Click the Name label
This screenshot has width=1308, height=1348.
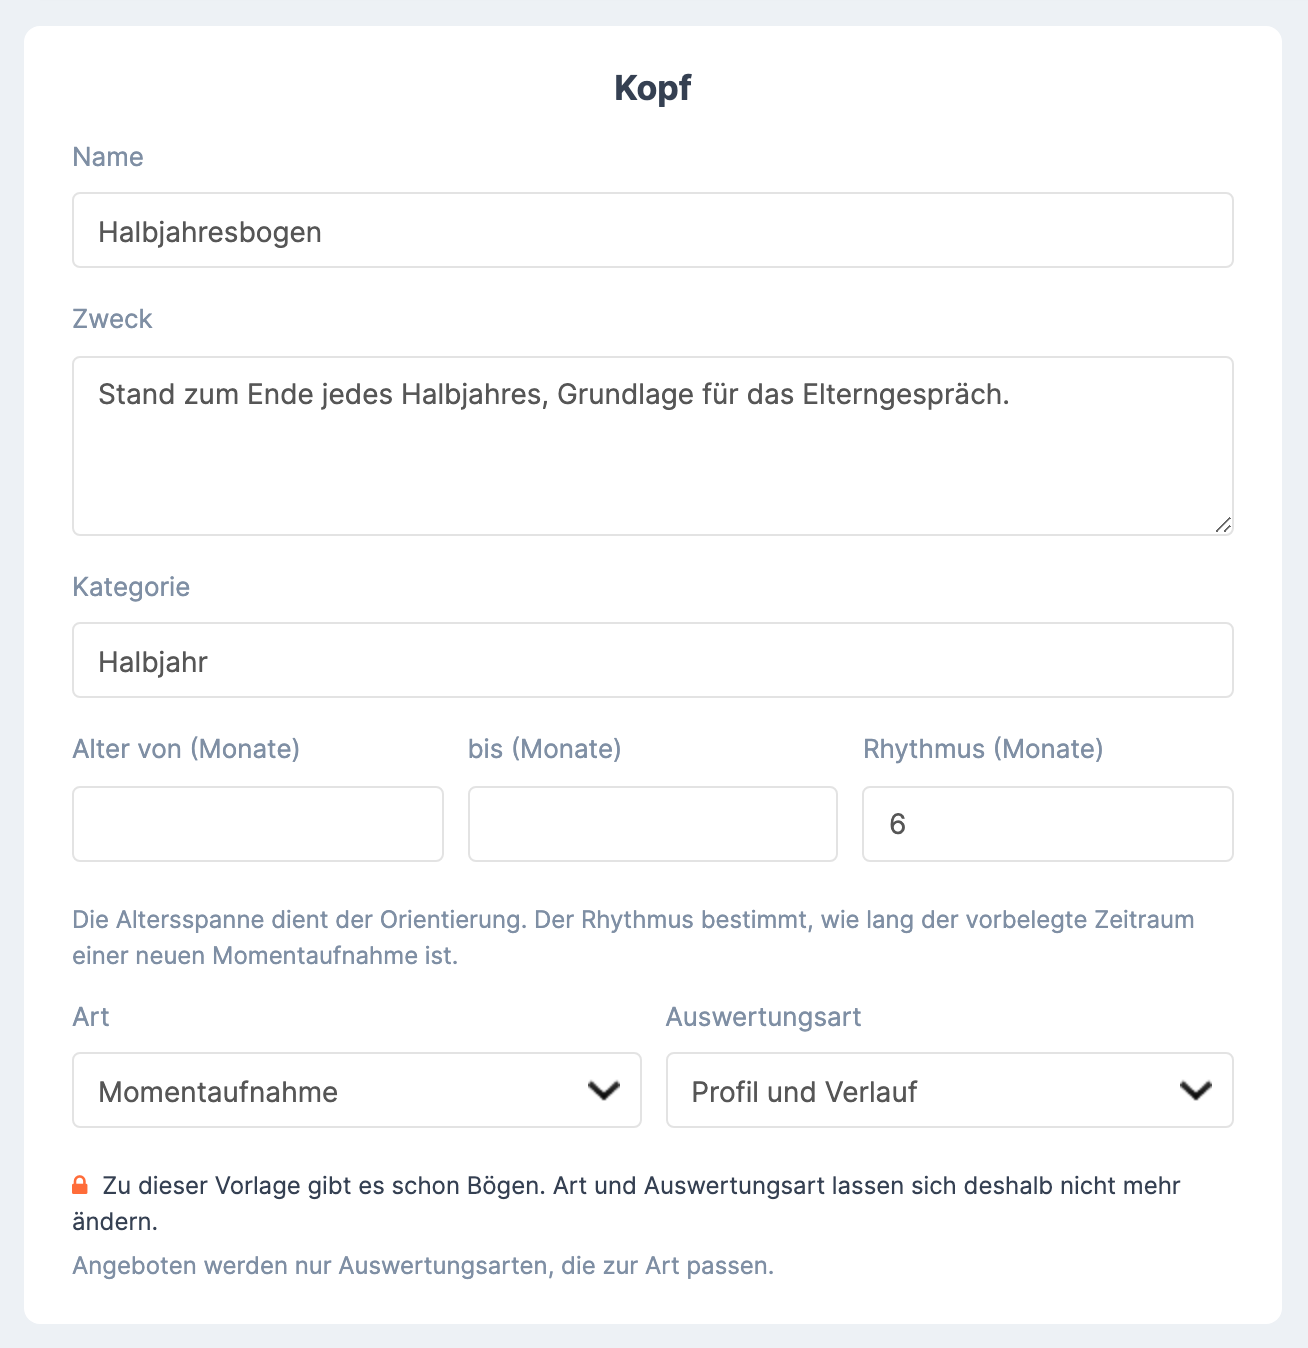click(x=108, y=157)
